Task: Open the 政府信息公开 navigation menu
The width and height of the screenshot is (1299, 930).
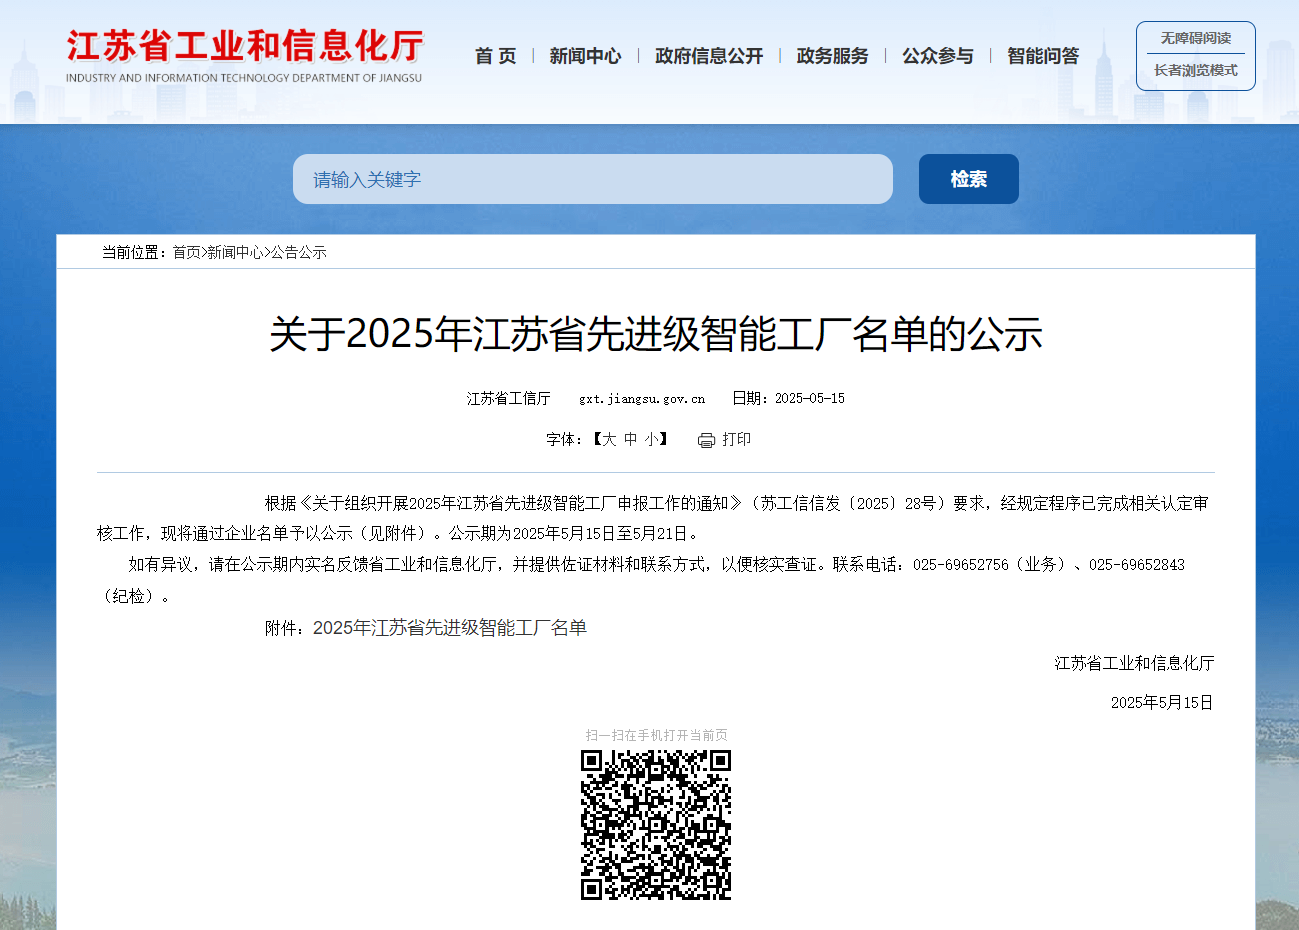Action: [709, 56]
